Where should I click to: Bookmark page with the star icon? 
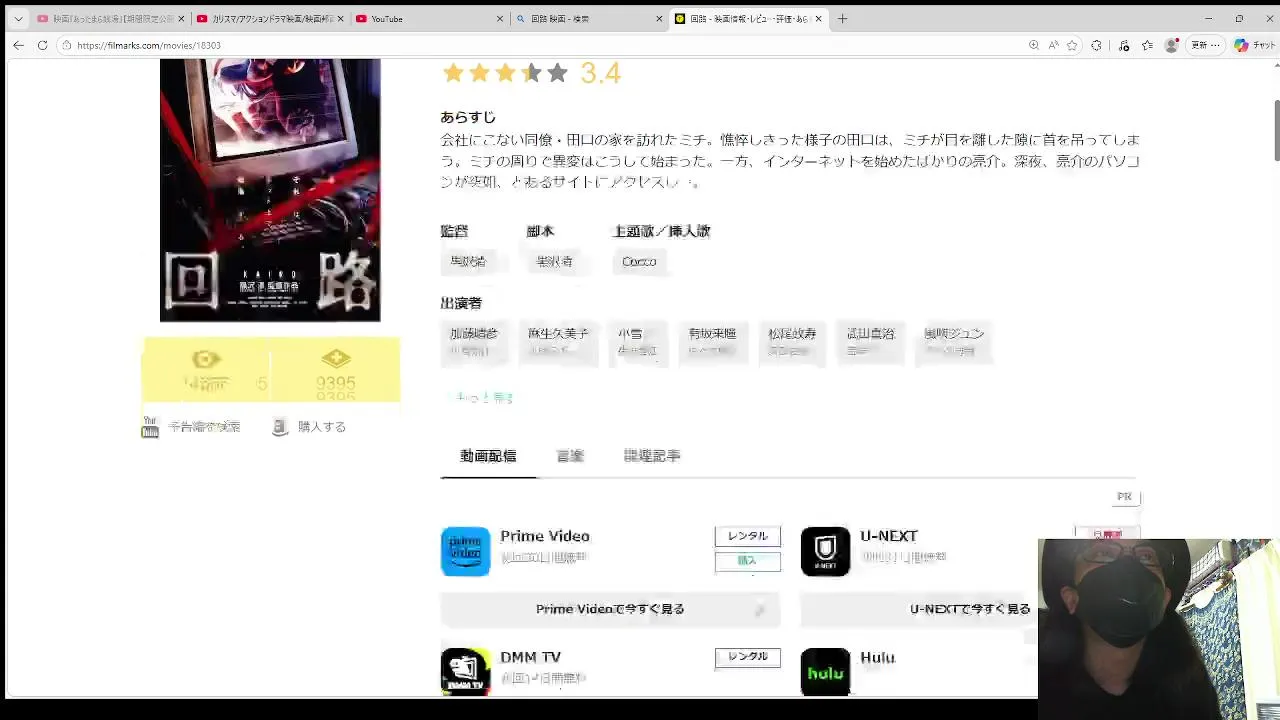[1072, 45]
